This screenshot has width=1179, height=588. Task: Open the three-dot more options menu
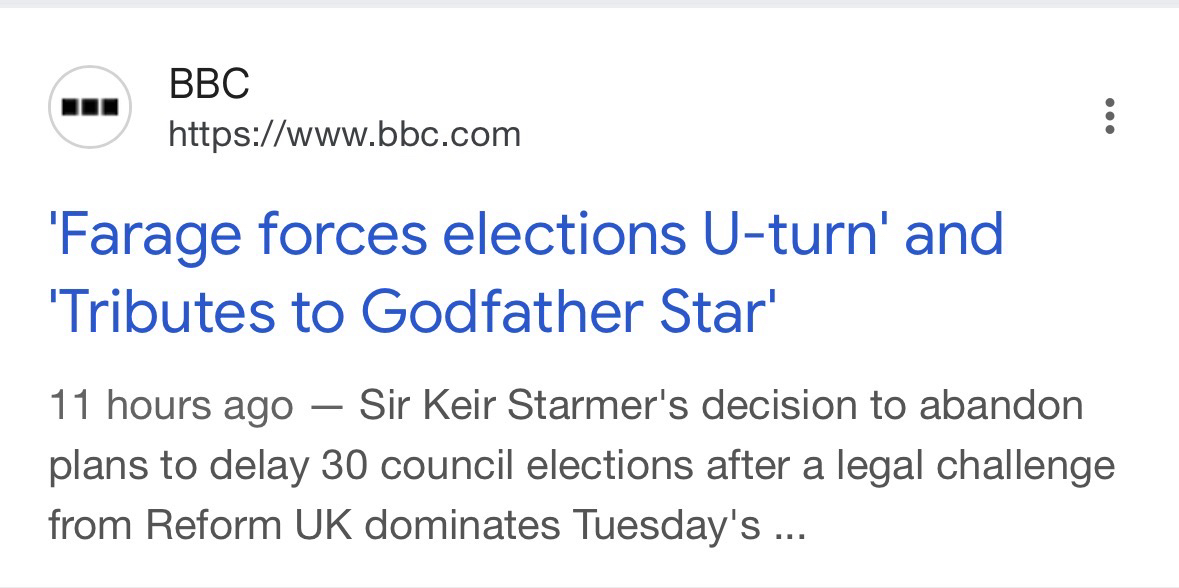coord(1109,116)
